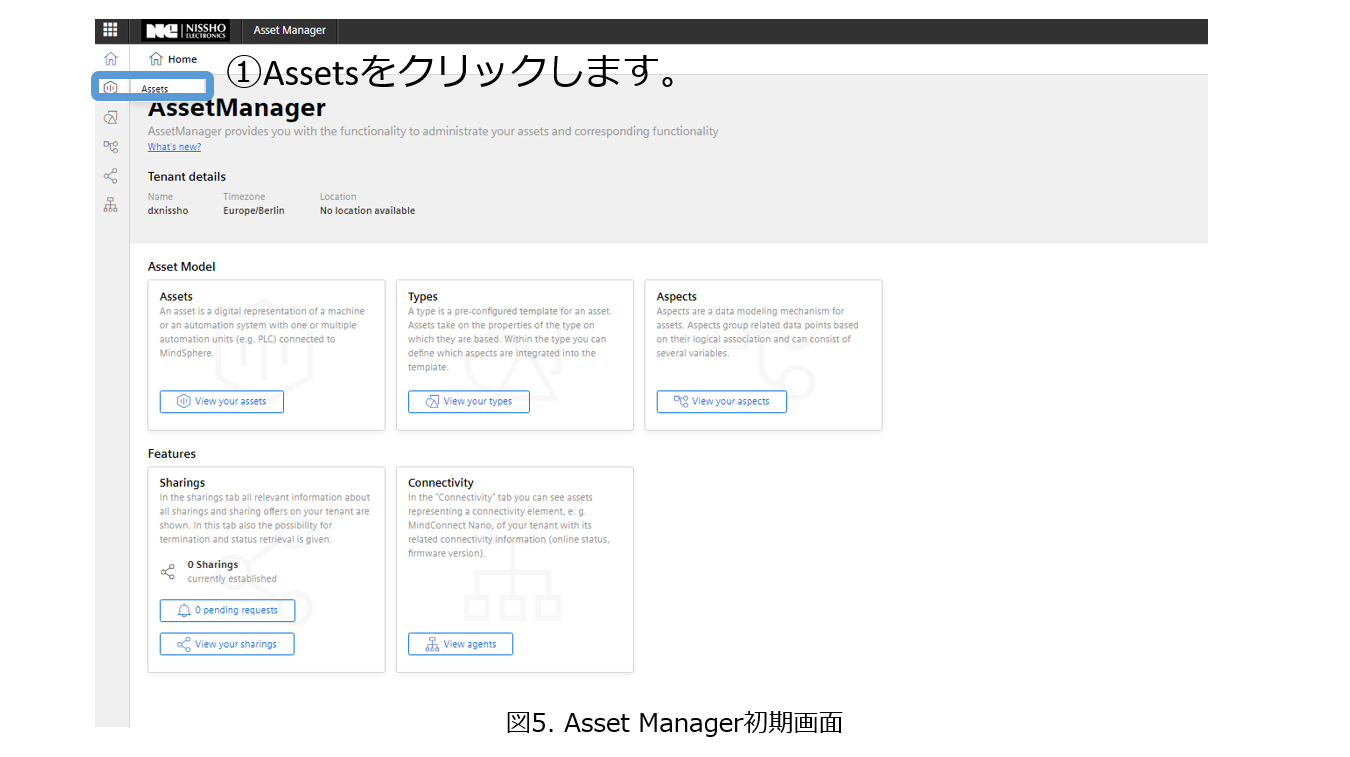Select the Asset Manager tab
This screenshot has height=757, width=1350.
[x=289, y=30]
